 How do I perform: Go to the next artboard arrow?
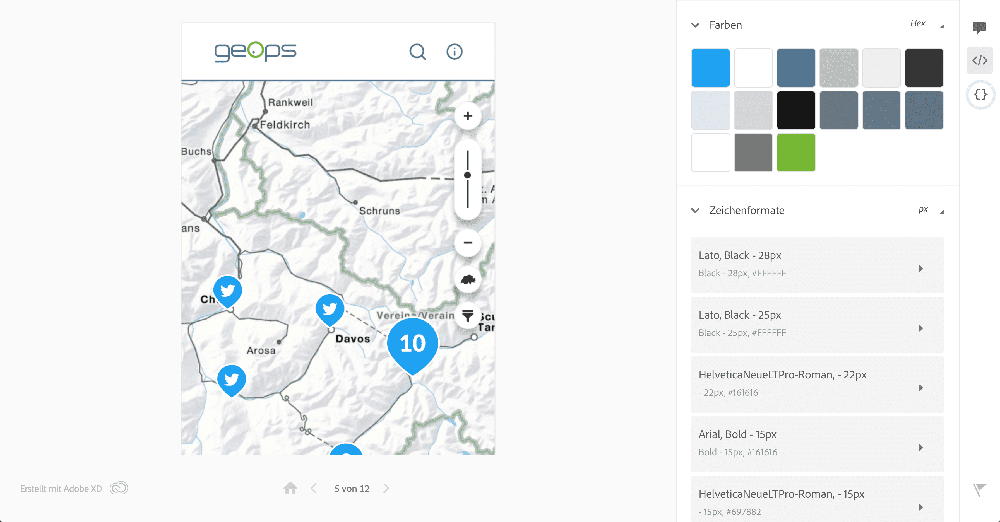387,488
